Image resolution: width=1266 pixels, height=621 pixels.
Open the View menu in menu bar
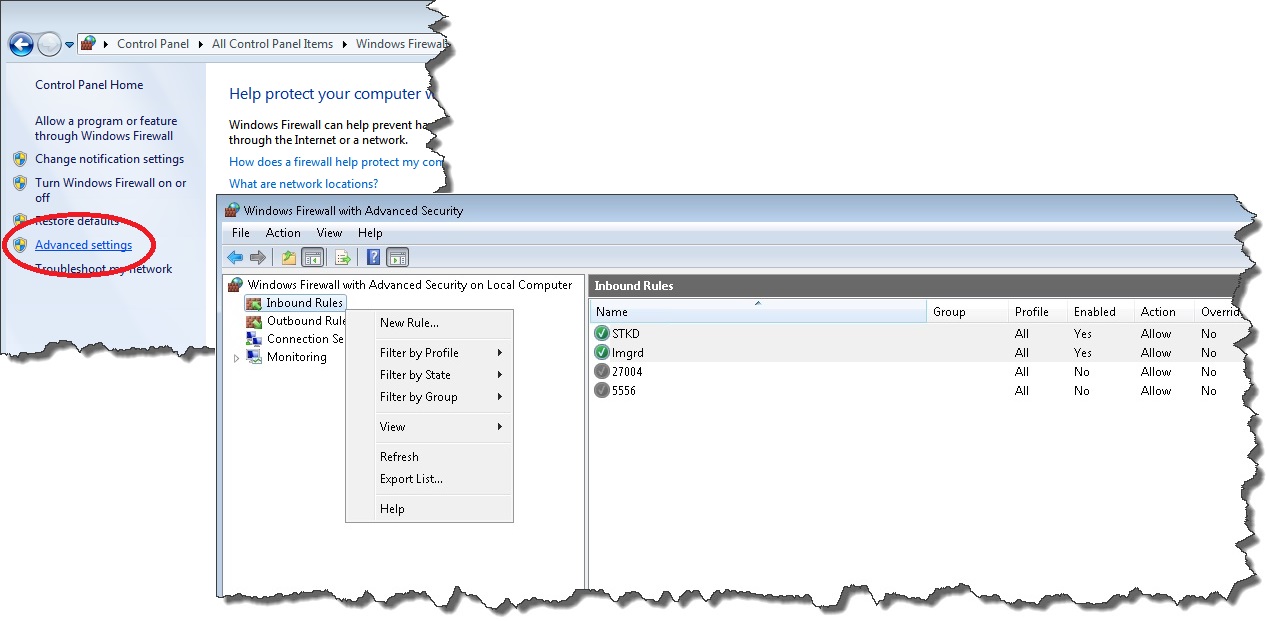329,233
